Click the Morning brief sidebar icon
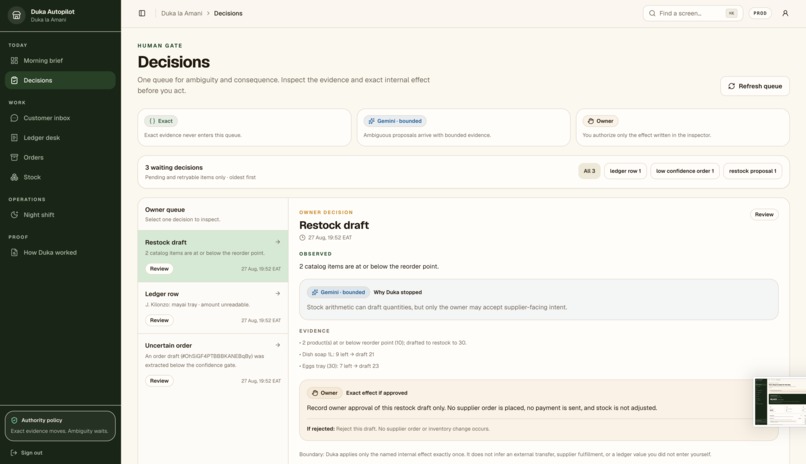This screenshot has height=464, width=806. (14, 61)
